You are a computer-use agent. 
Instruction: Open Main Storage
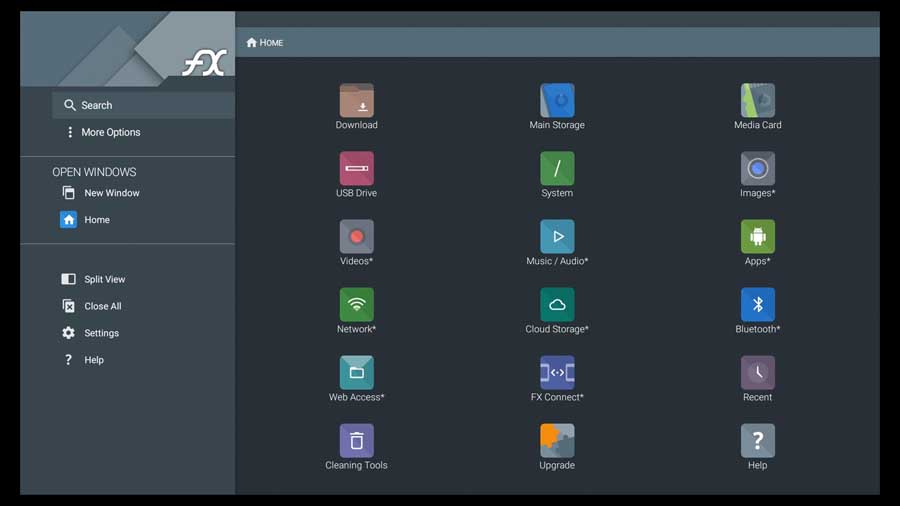tap(557, 100)
